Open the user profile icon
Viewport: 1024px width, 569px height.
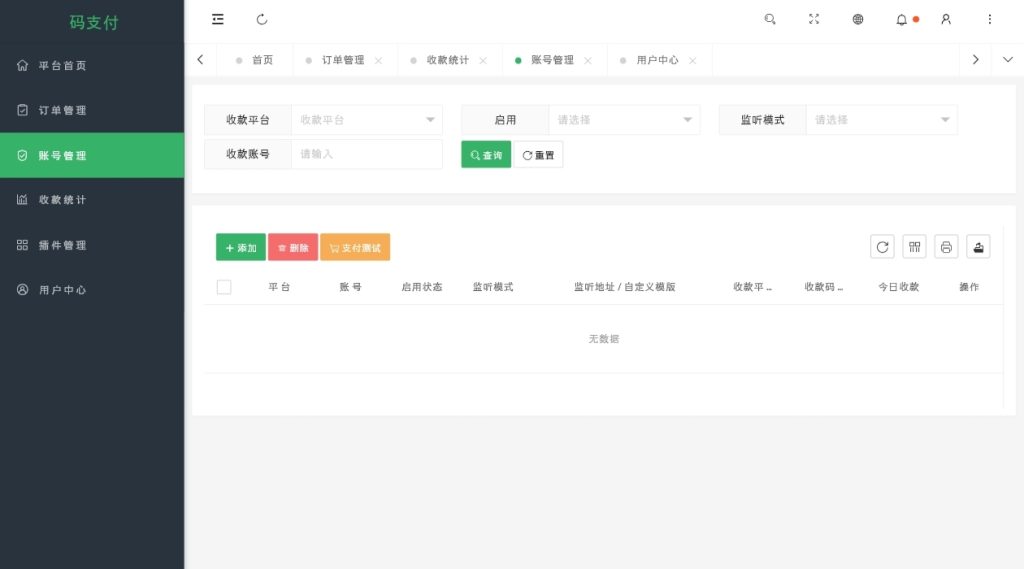946,20
